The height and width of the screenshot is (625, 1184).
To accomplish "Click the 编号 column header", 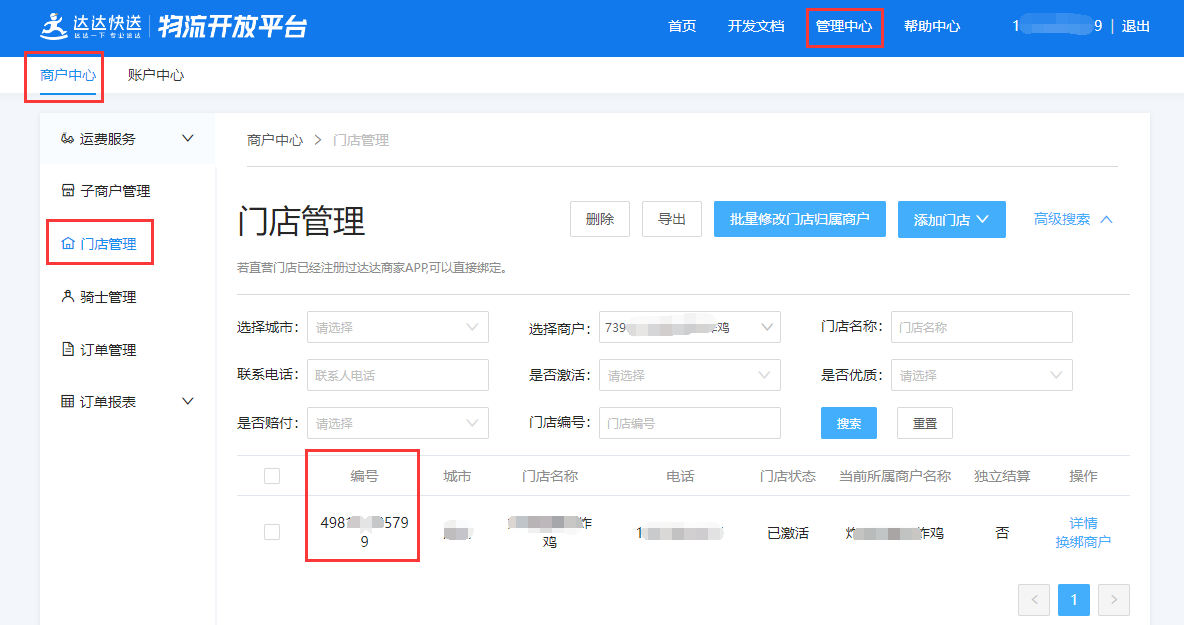I will [x=364, y=476].
